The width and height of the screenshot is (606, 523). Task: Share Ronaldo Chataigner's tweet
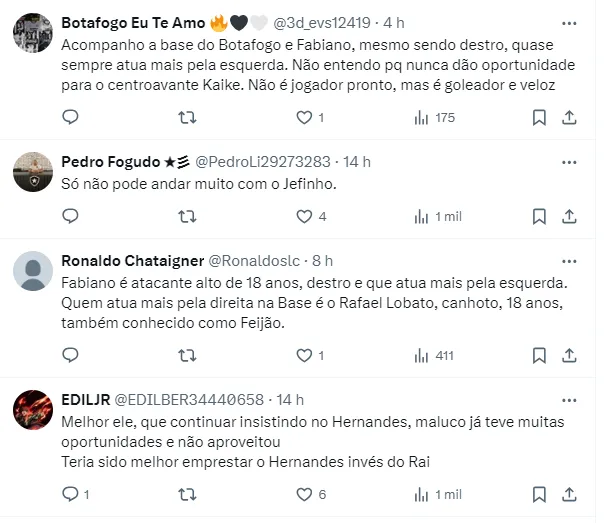pos(569,355)
